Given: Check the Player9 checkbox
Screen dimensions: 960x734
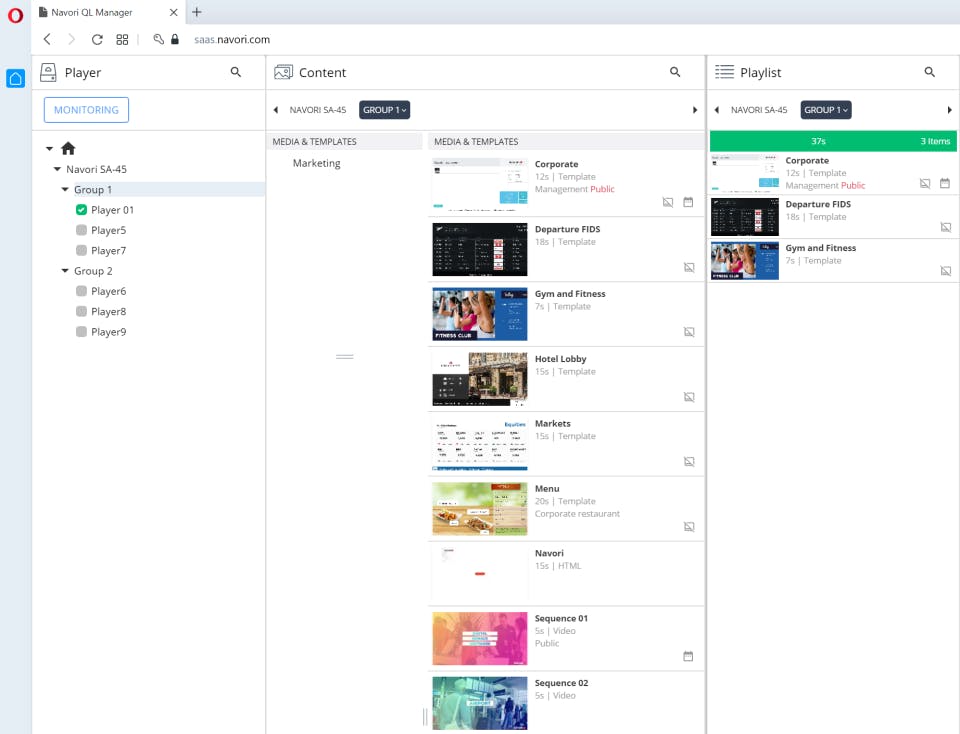Looking at the screenshot, I should (81, 331).
